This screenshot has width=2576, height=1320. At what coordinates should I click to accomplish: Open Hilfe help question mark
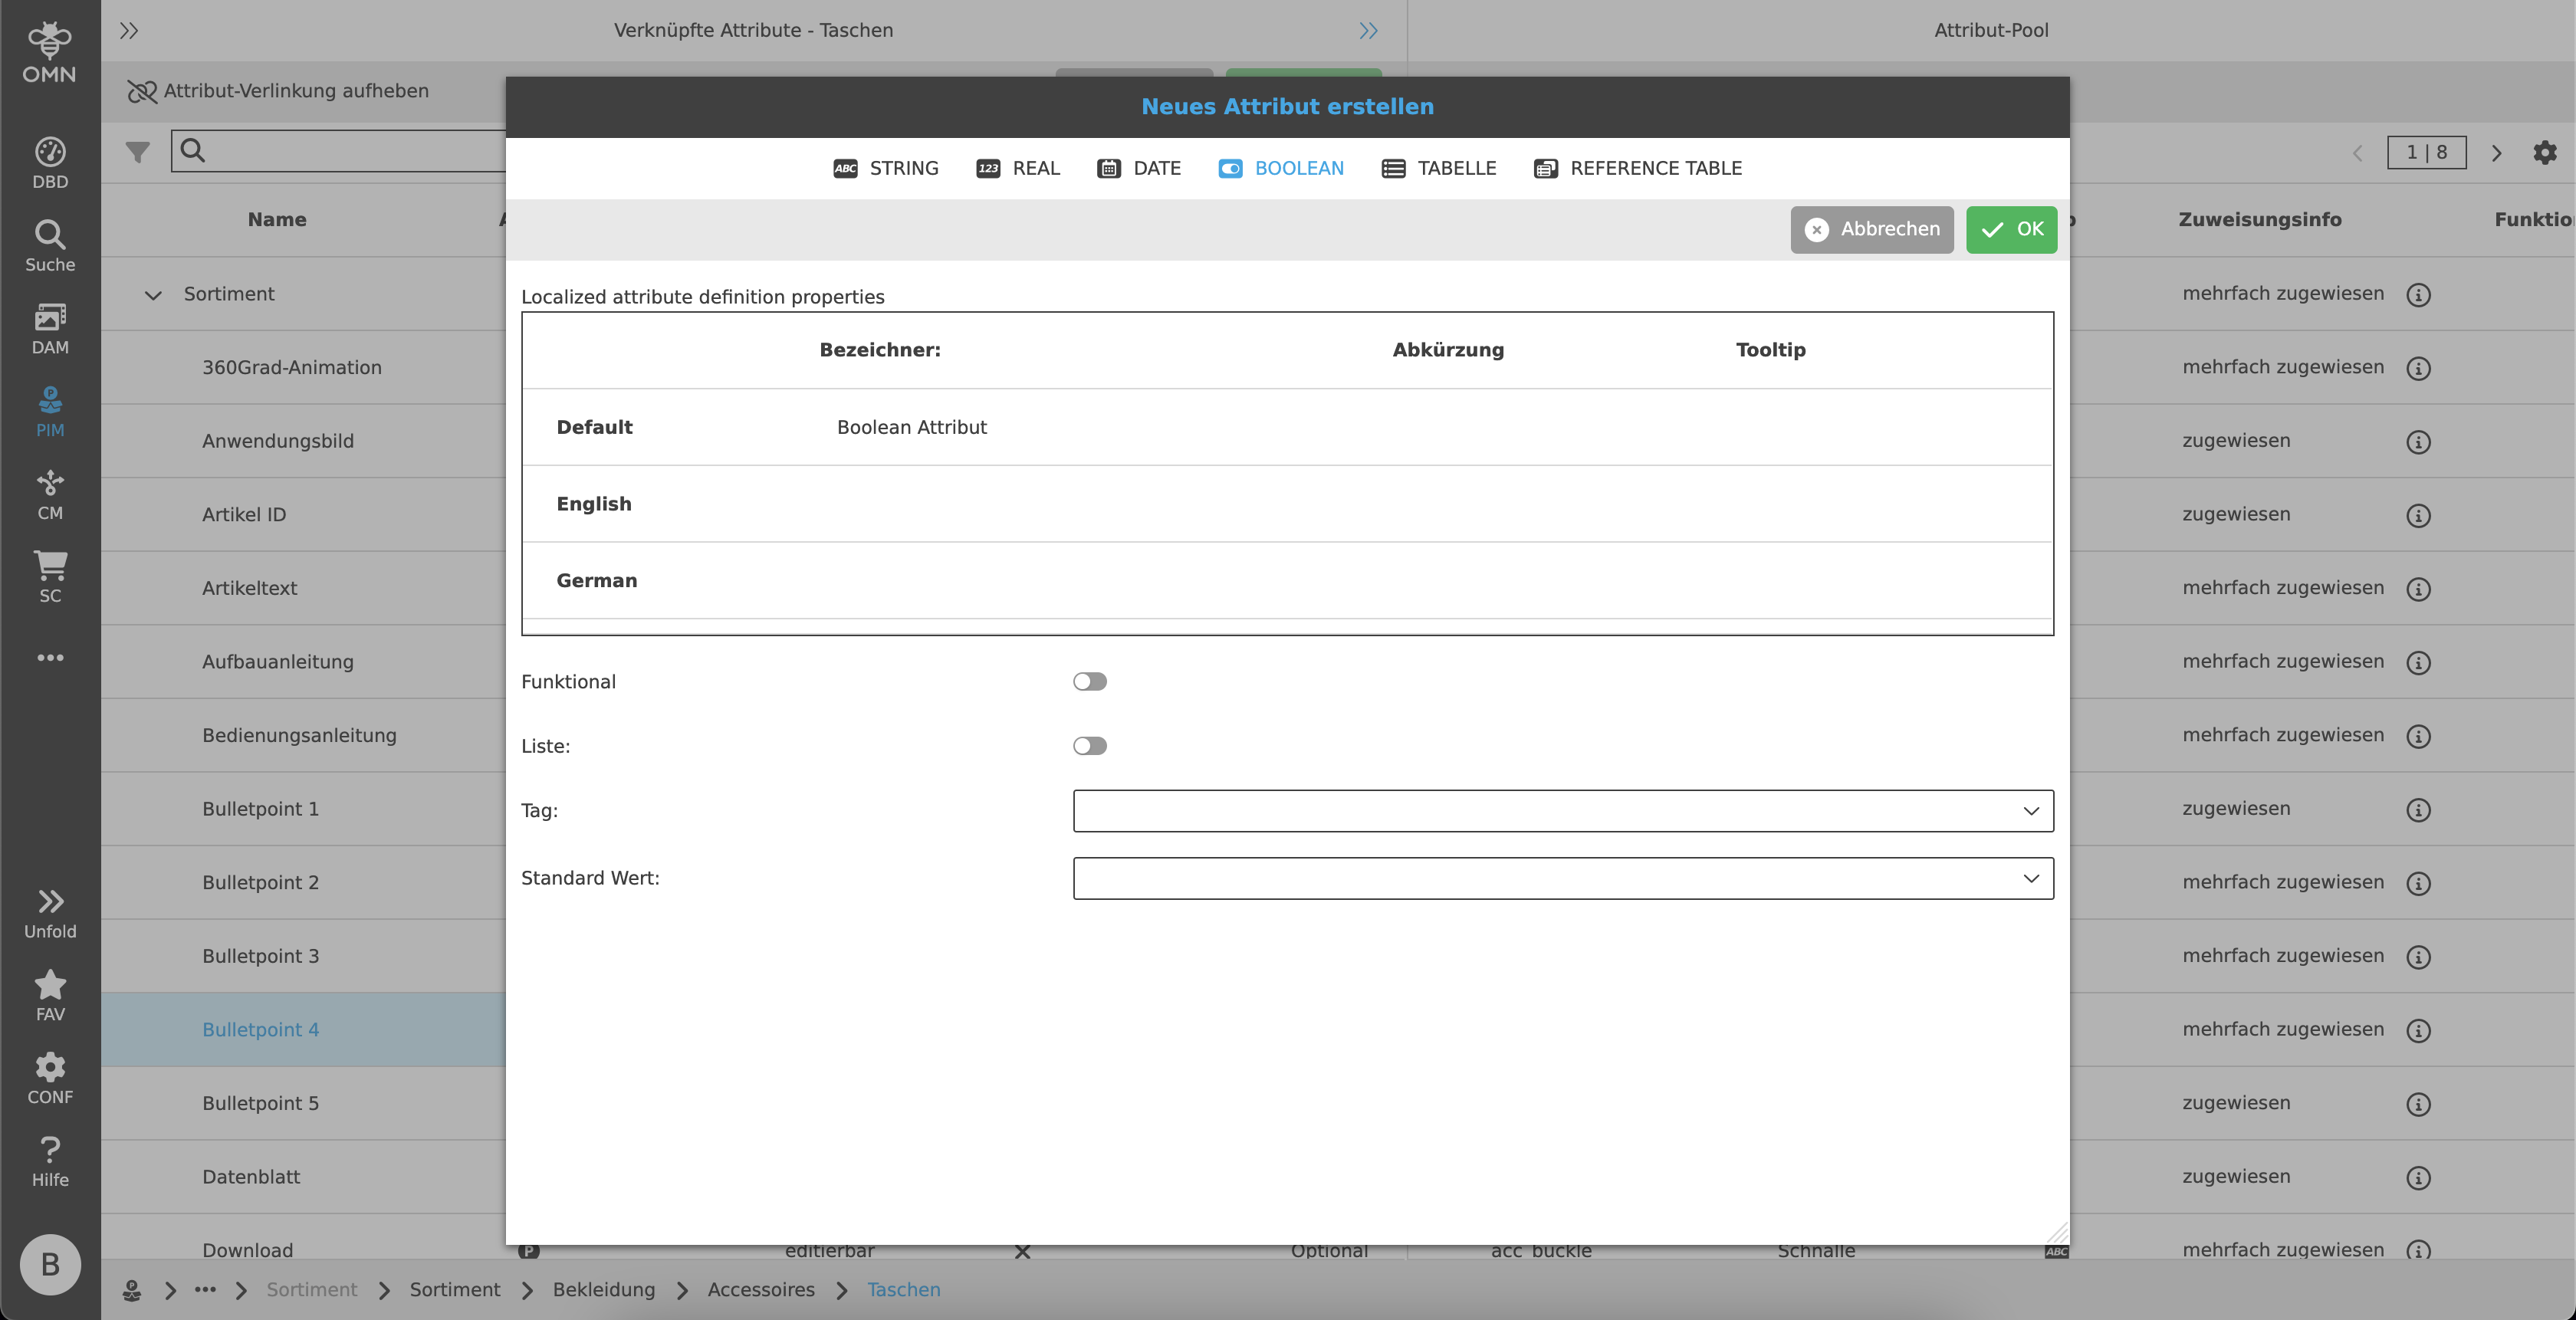pyautogui.click(x=50, y=1160)
